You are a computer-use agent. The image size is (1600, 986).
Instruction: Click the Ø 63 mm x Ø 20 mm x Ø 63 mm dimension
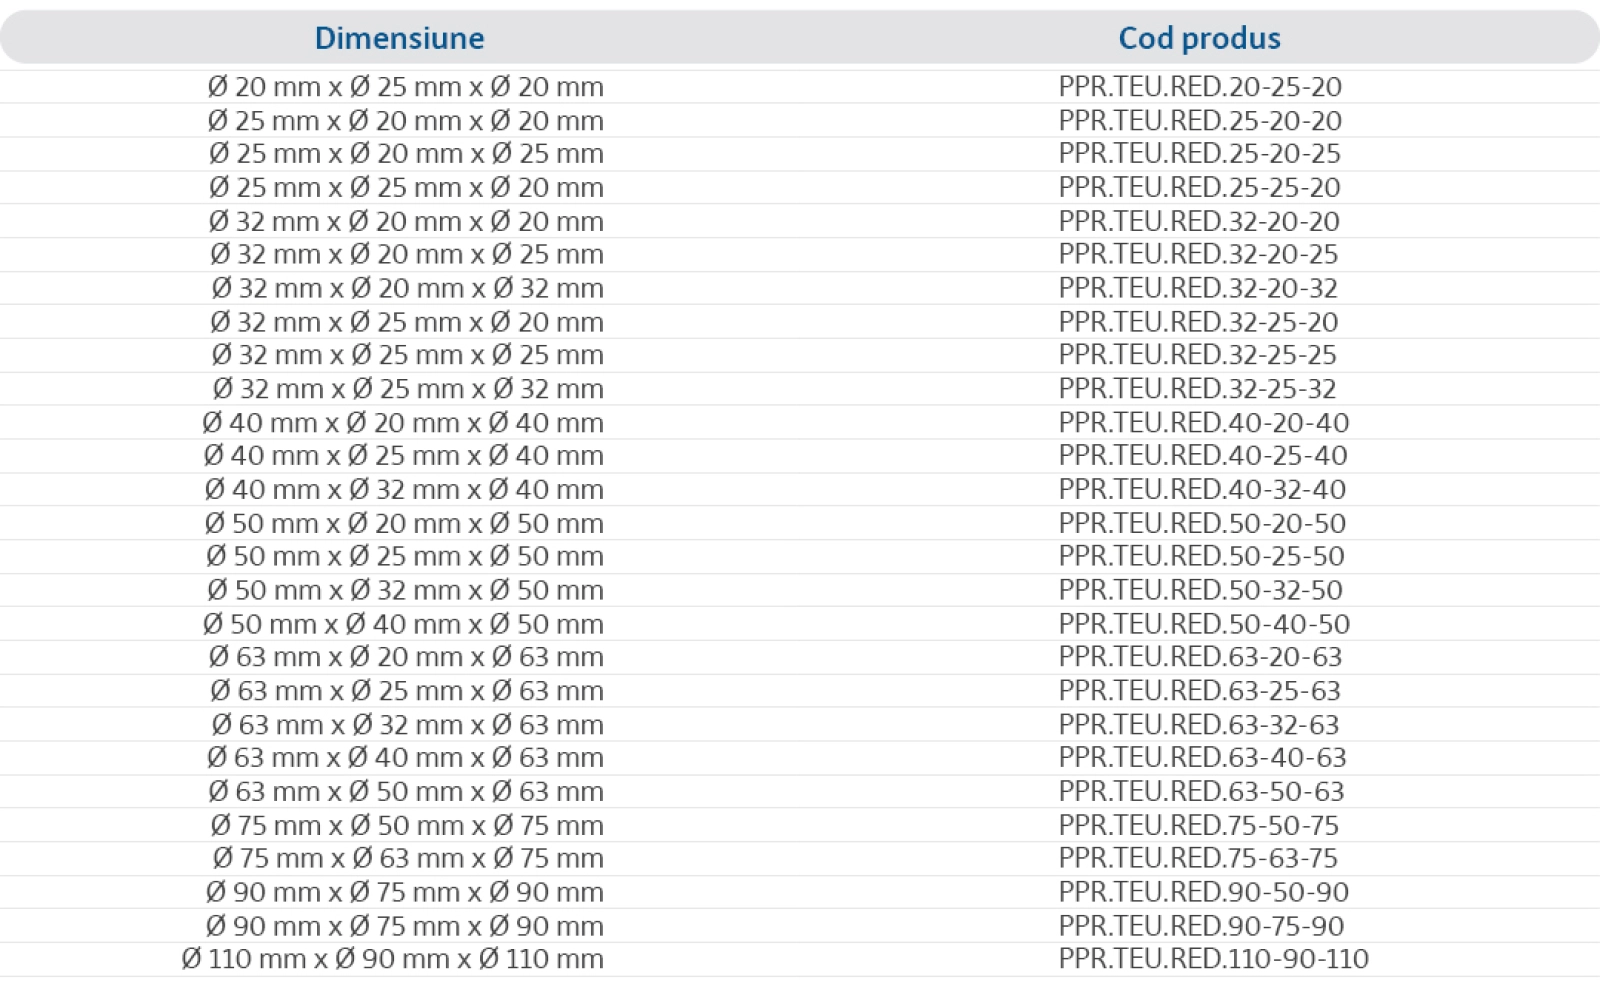(406, 657)
